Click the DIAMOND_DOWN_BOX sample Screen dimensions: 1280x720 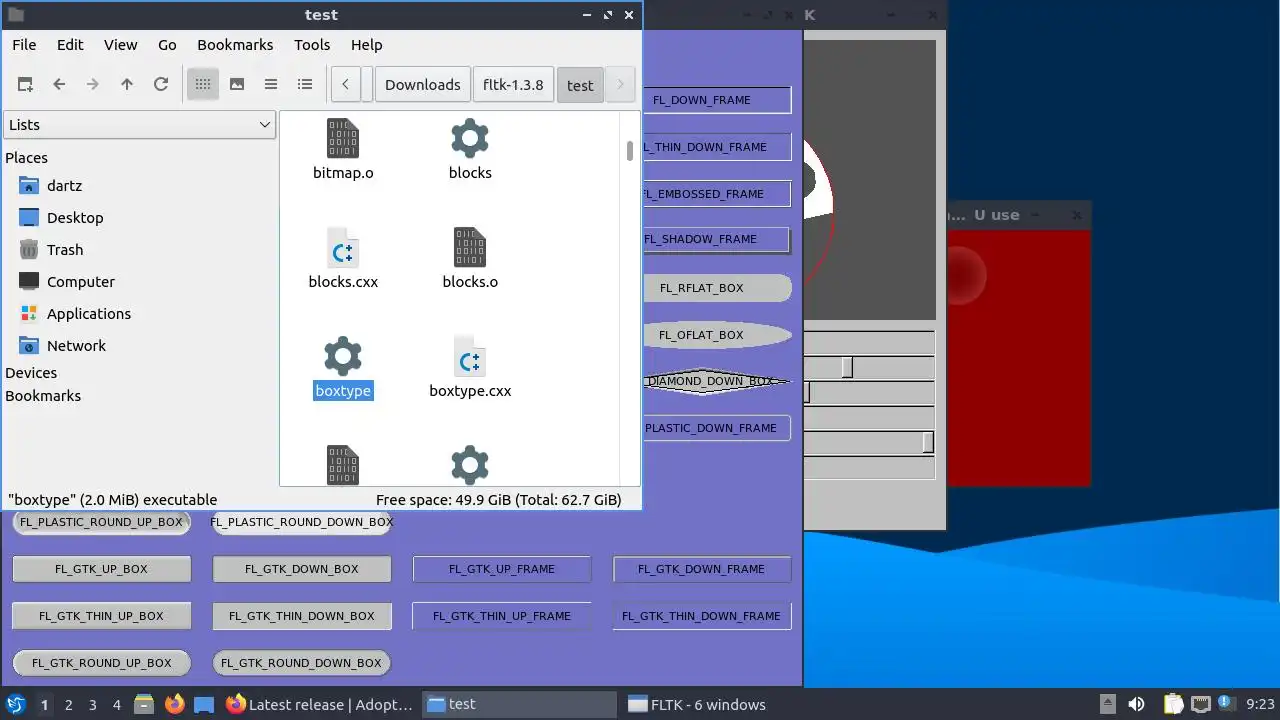[716, 381]
